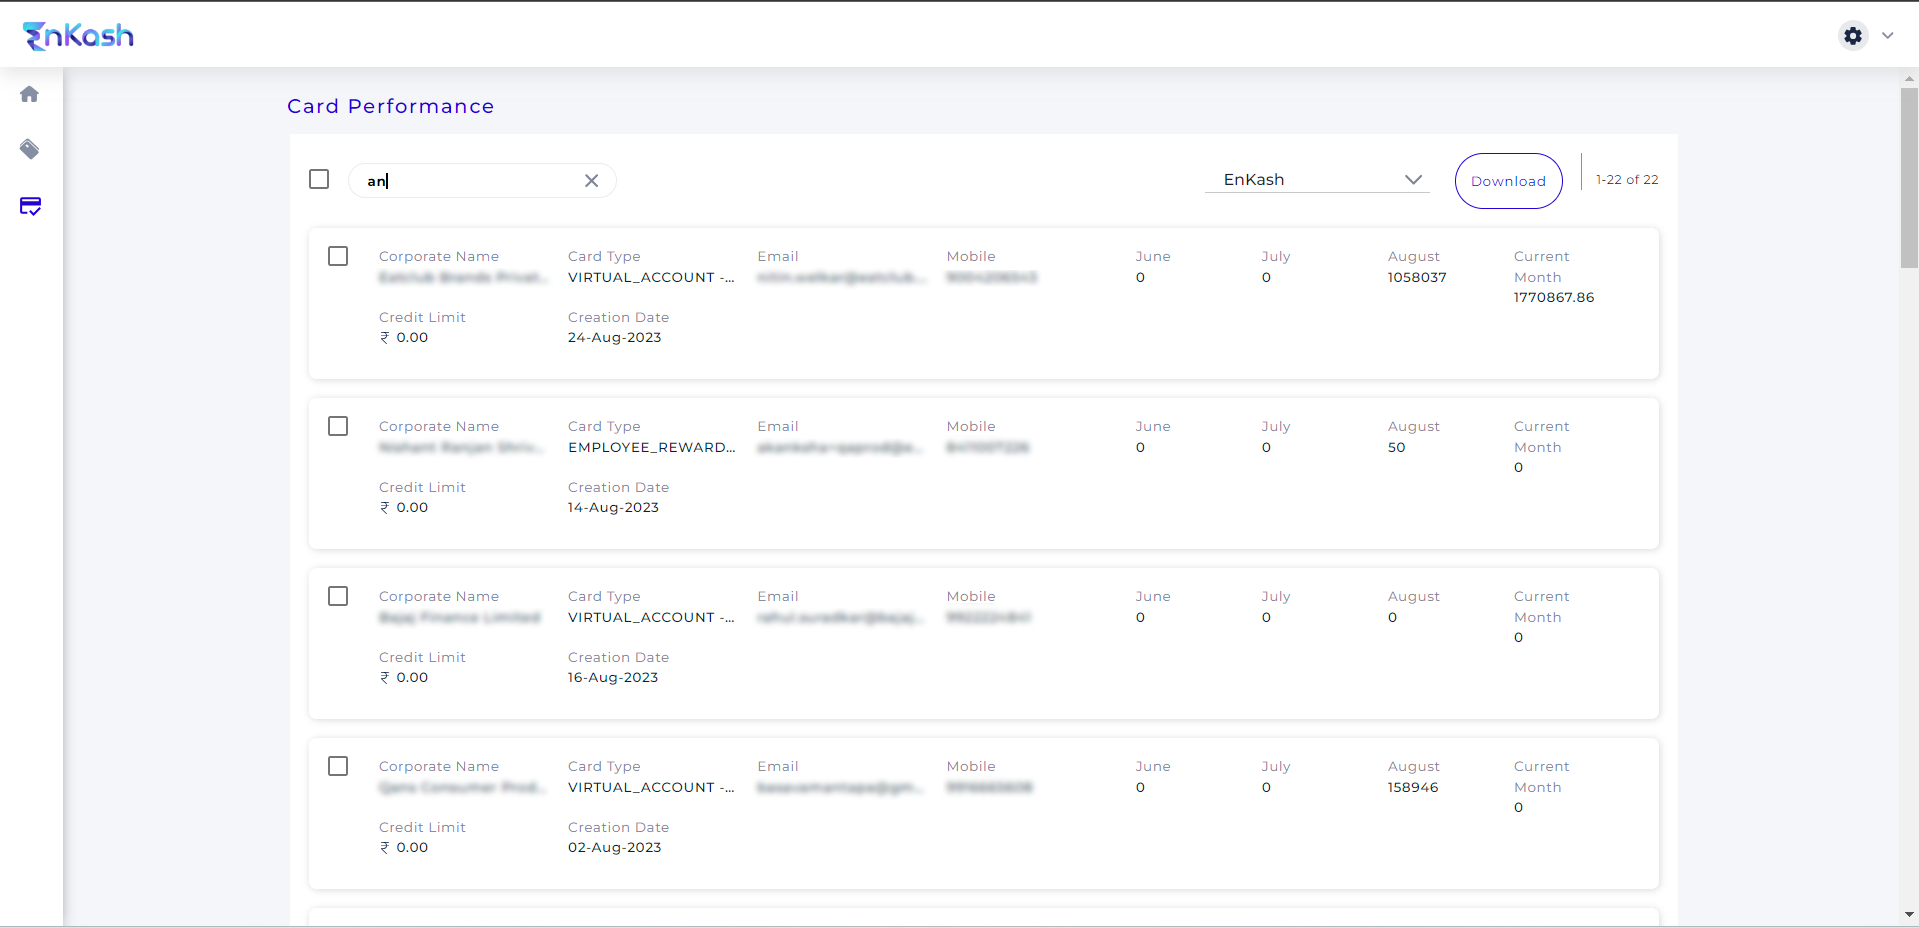Viewport: 1919px width, 928px height.
Task: Toggle the select-all checkbox beside search
Action: pos(319,179)
